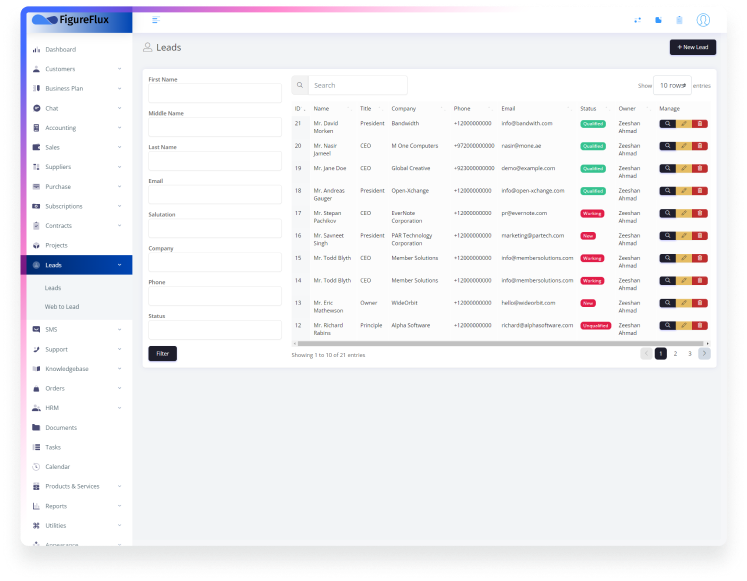This screenshot has width=747, height=581.
Task: View lead Mr. Richard Rabins magnifier icon
Action: pos(667,326)
